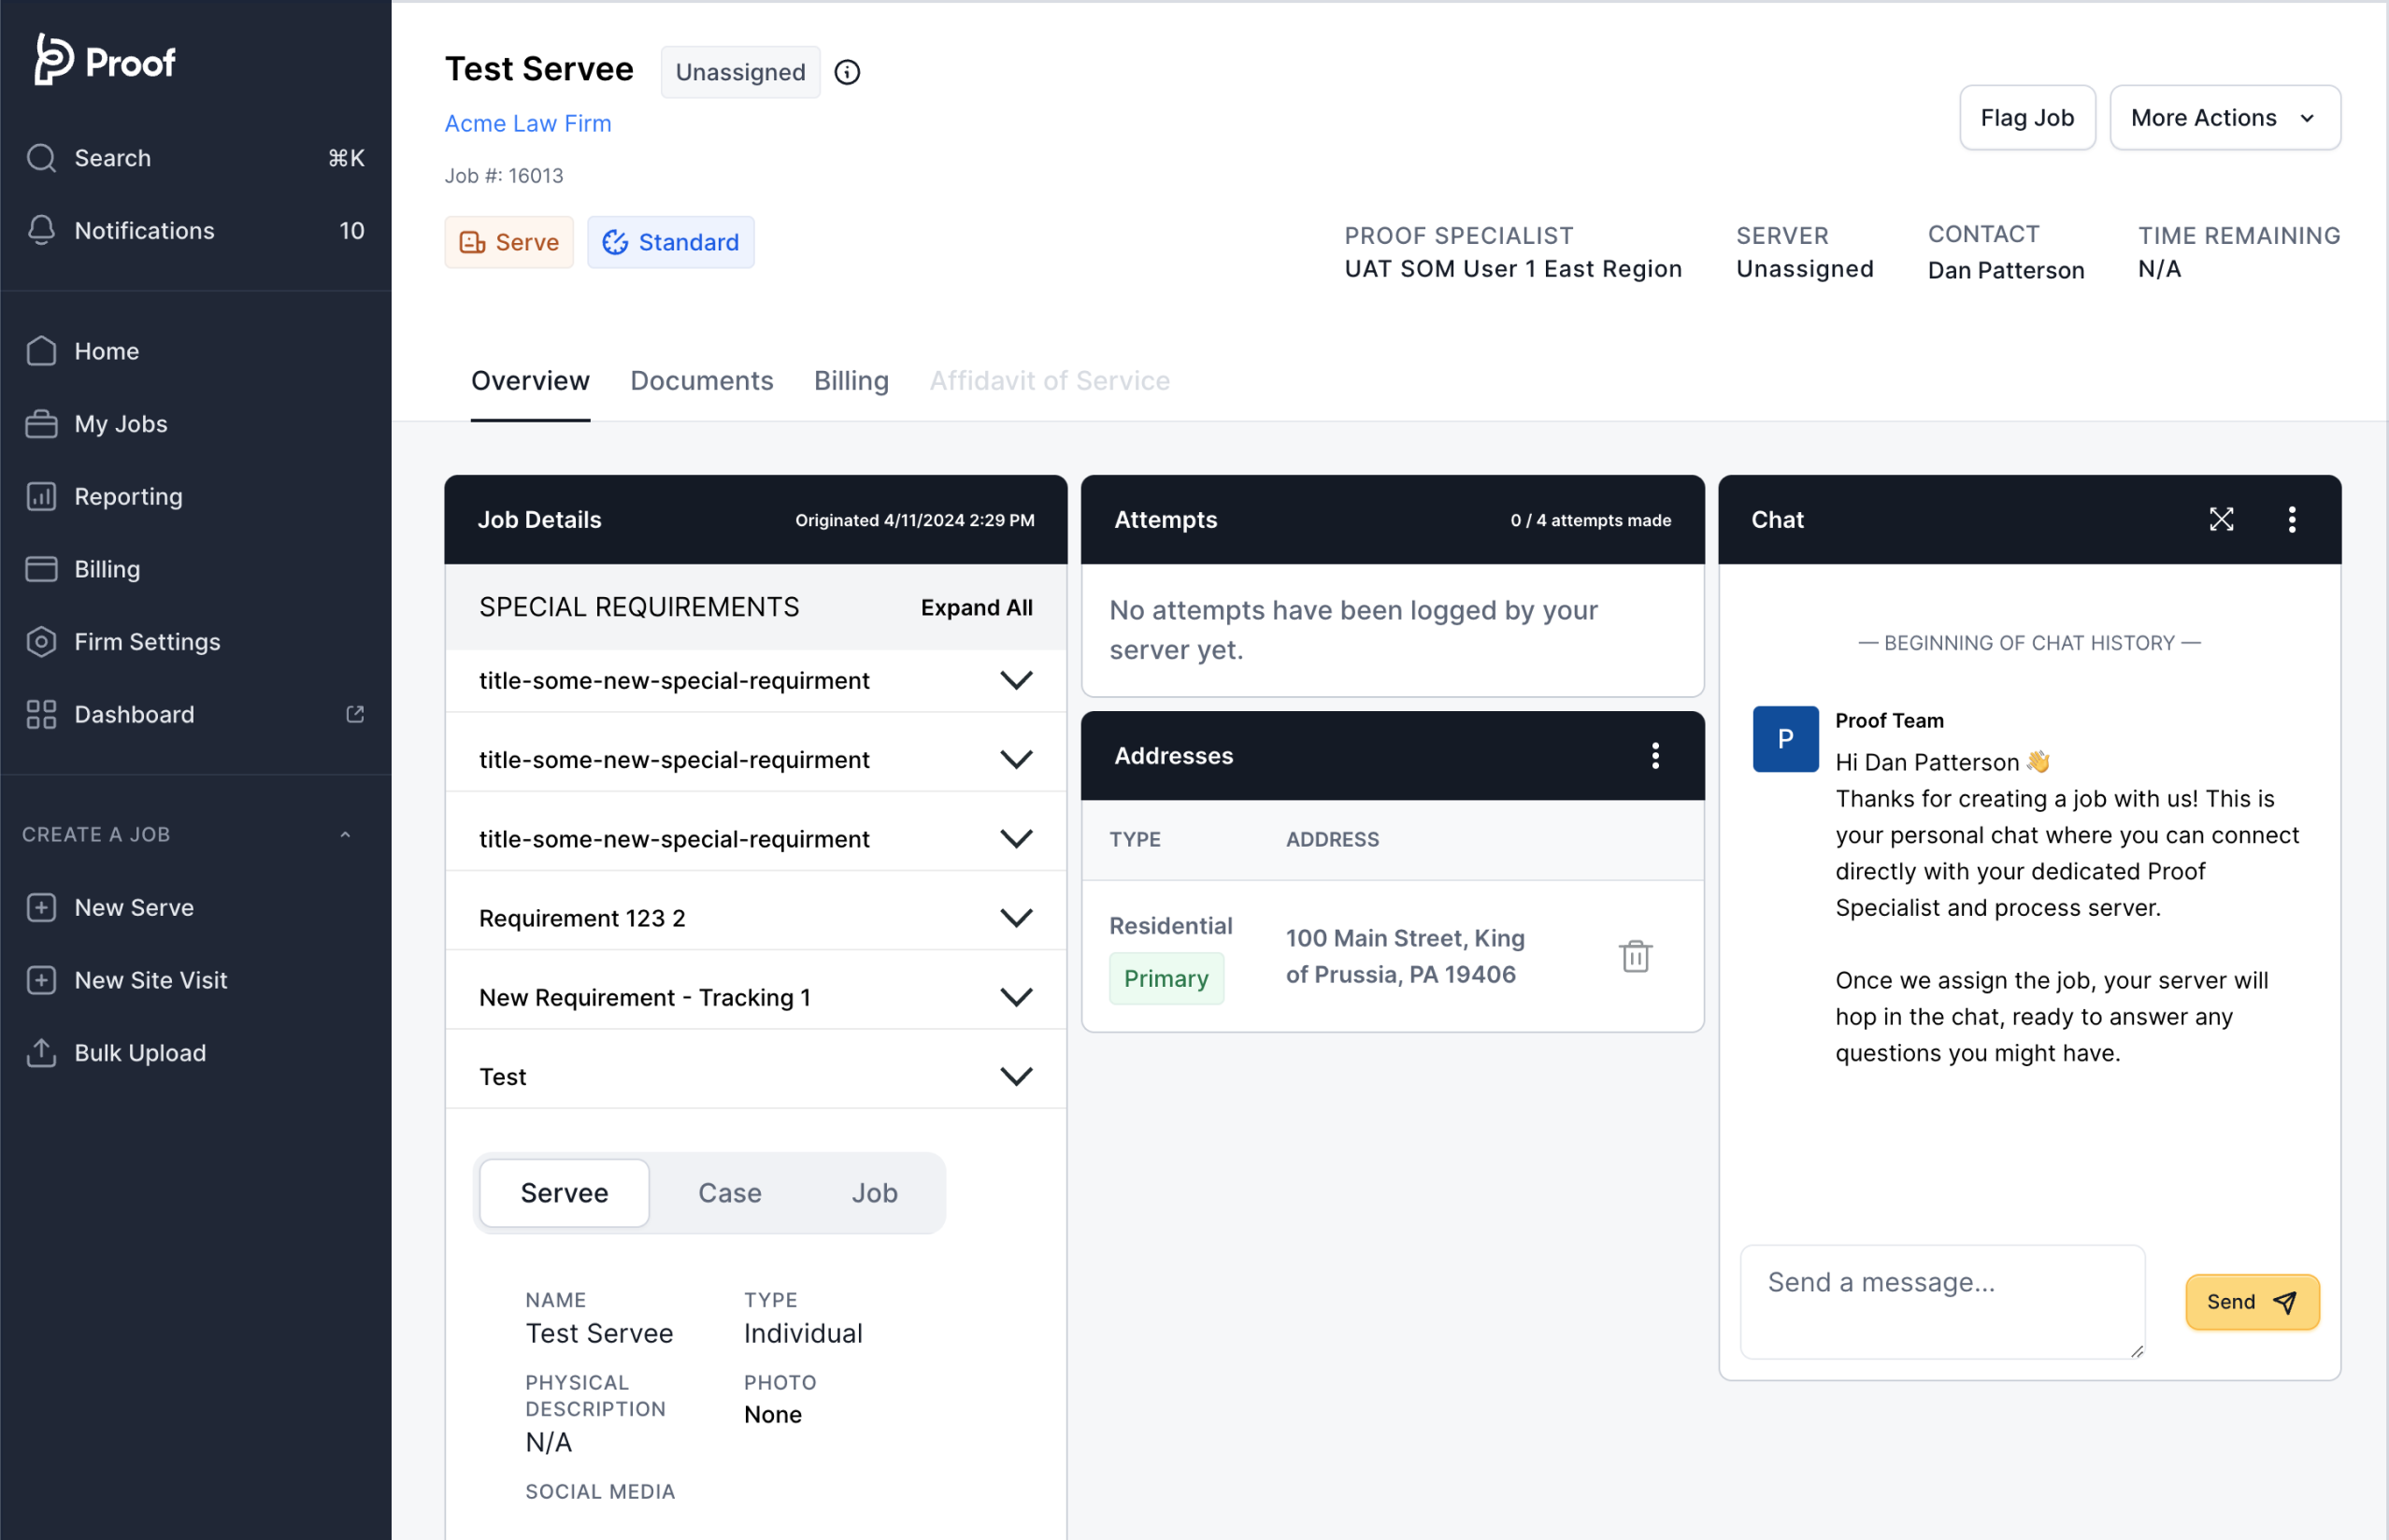Click the Bulk Upload icon
The width and height of the screenshot is (2389, 1540).
[x=41, y=1052]
